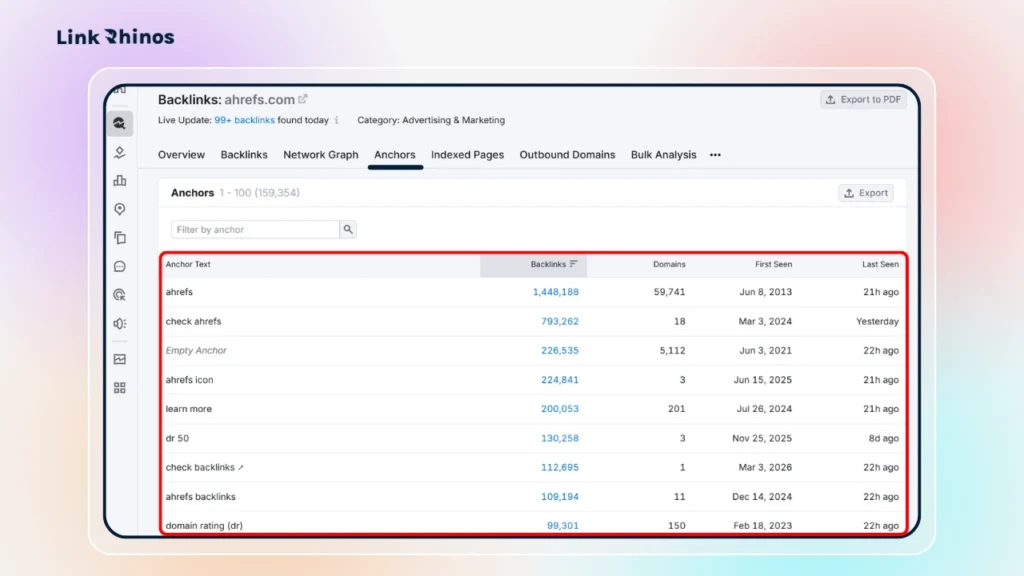1024x576 pixels.
Task: Open the sidebar icon just below the active one
Action: click(x=120, y=152)
